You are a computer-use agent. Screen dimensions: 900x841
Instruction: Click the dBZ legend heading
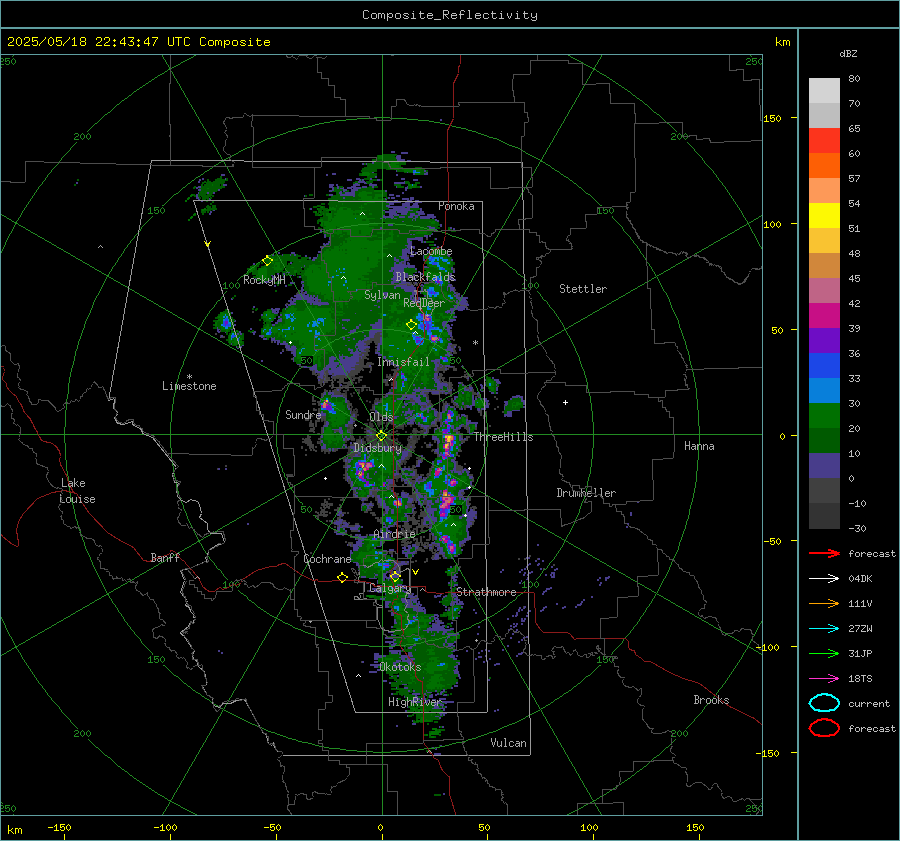click(x=848, y=53)
